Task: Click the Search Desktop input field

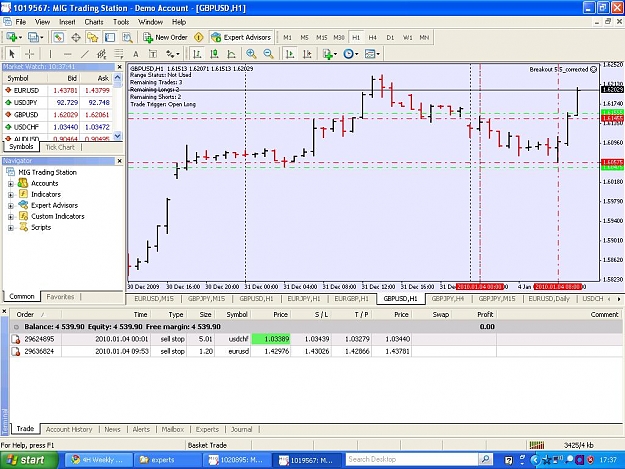Action: 412,459
